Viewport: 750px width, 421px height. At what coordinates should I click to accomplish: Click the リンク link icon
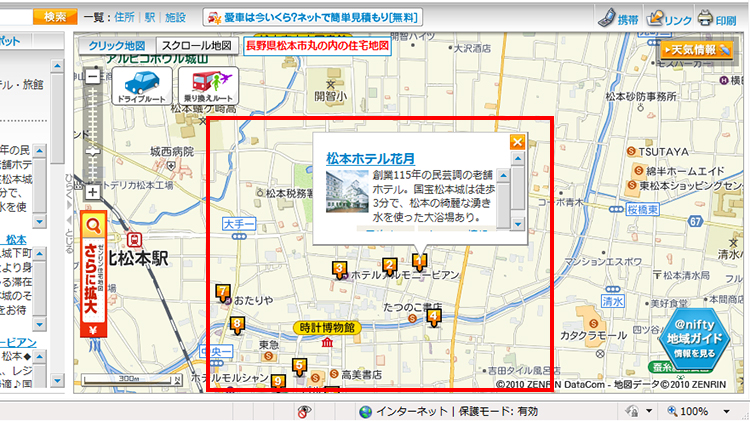(654, 18)
